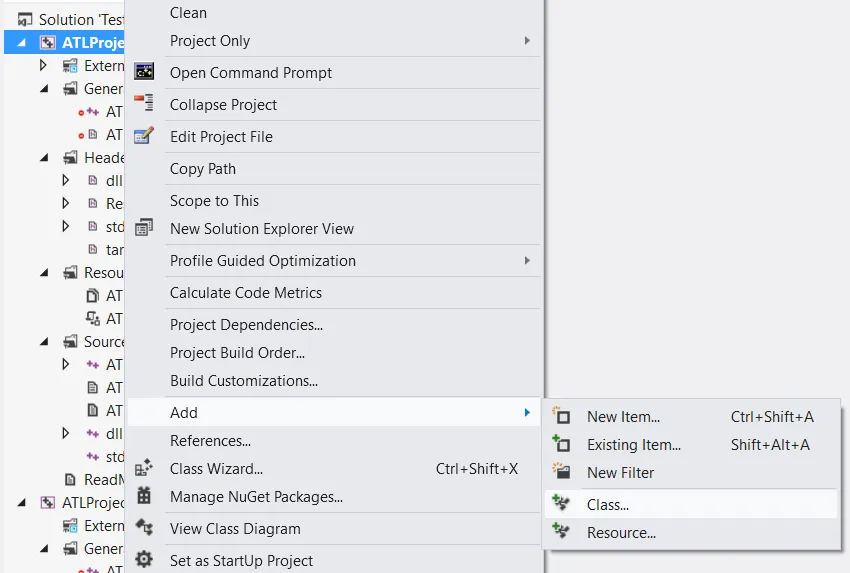Click the New Filter folder icon
The image size is (850, 573).
coord(561,472)
